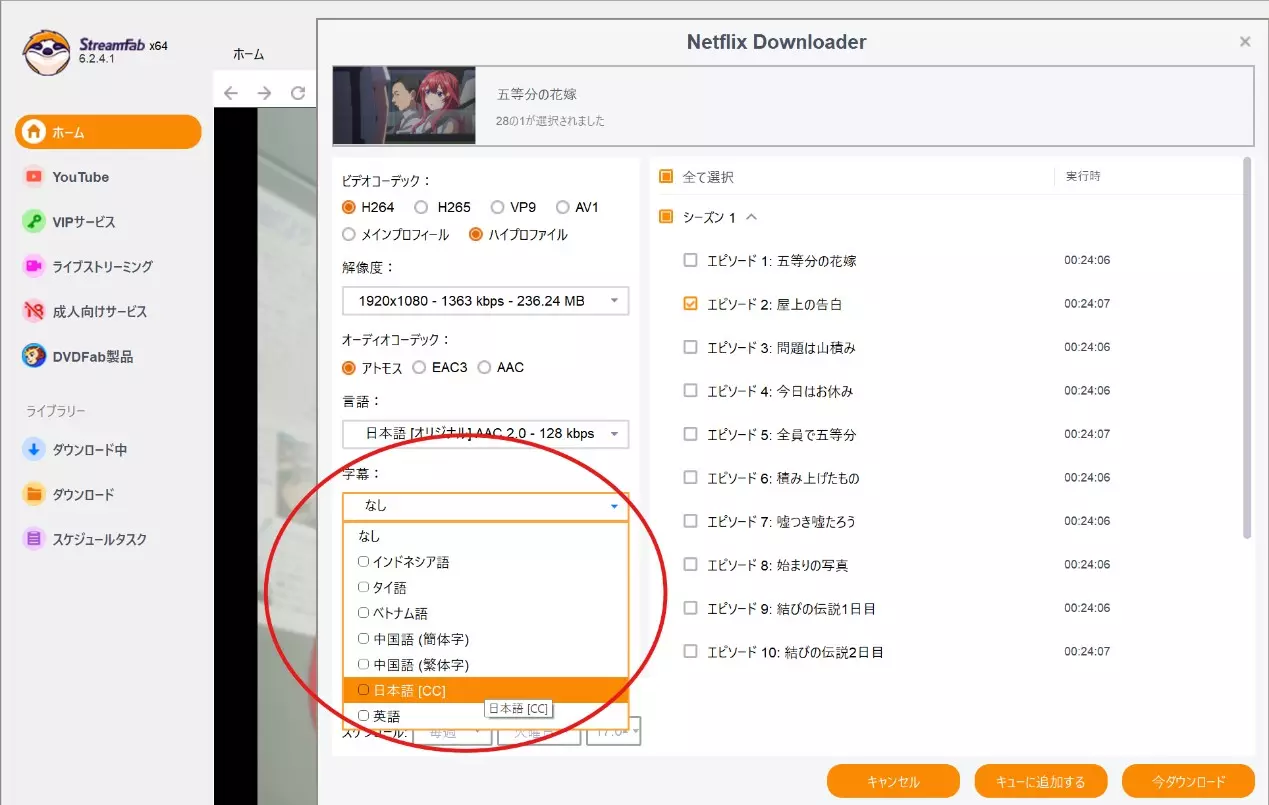Check エピソード 1: 五等分の花嫁
The height and width of the screenshot is (805, 1269).
coord(690,260)
